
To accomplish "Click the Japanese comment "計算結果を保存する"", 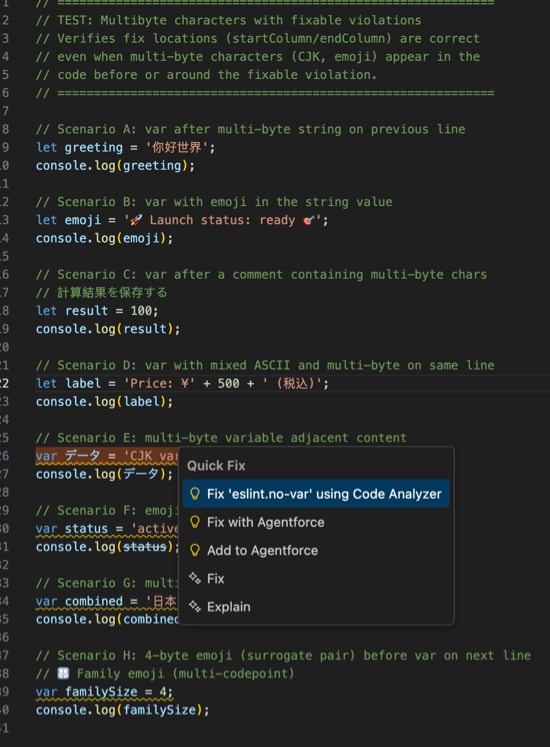I will [112, 293].
